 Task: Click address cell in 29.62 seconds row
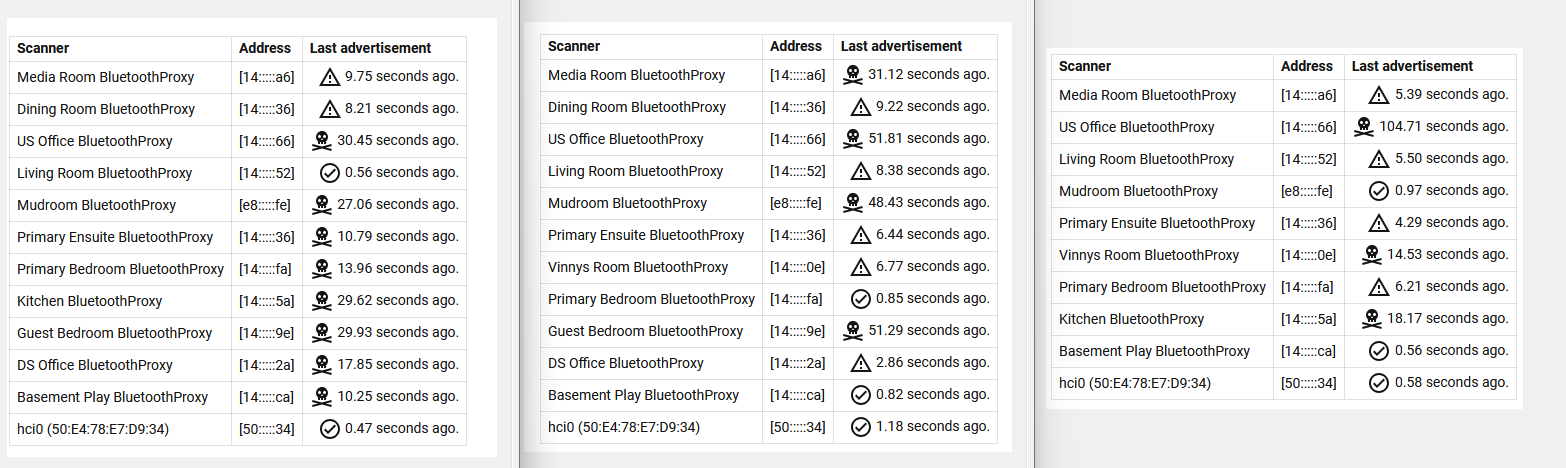266,301
